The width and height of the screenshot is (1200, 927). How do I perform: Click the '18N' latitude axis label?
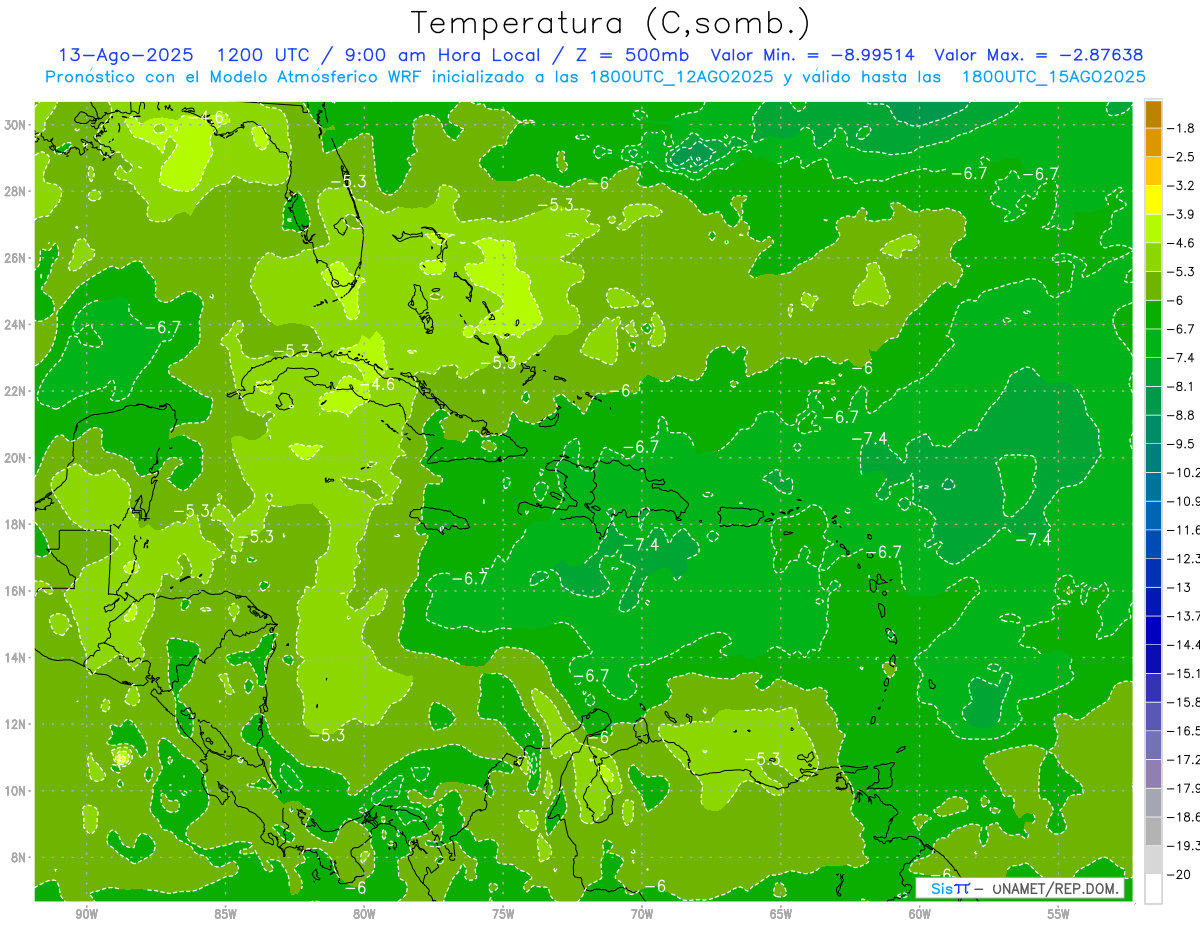point(16,524)
